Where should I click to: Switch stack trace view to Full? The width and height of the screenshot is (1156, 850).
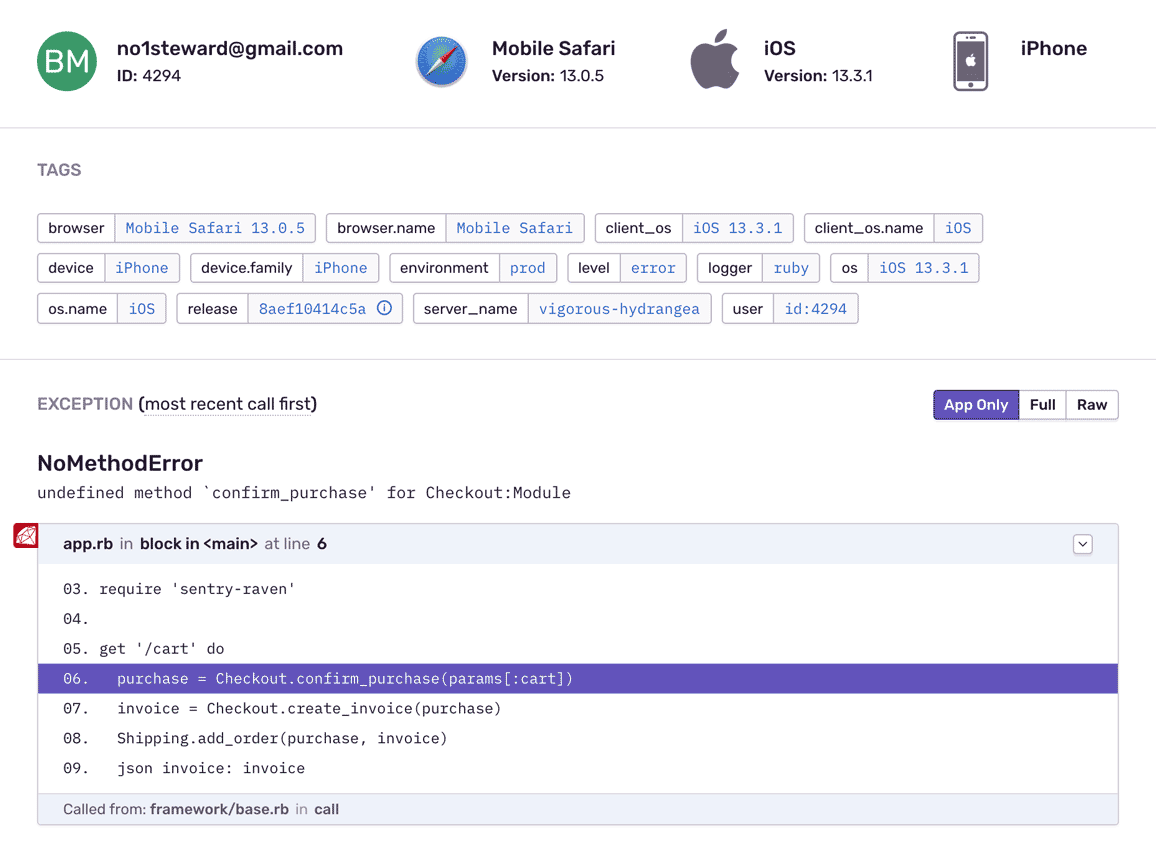pyautogui.click(x=1042, y=405)
